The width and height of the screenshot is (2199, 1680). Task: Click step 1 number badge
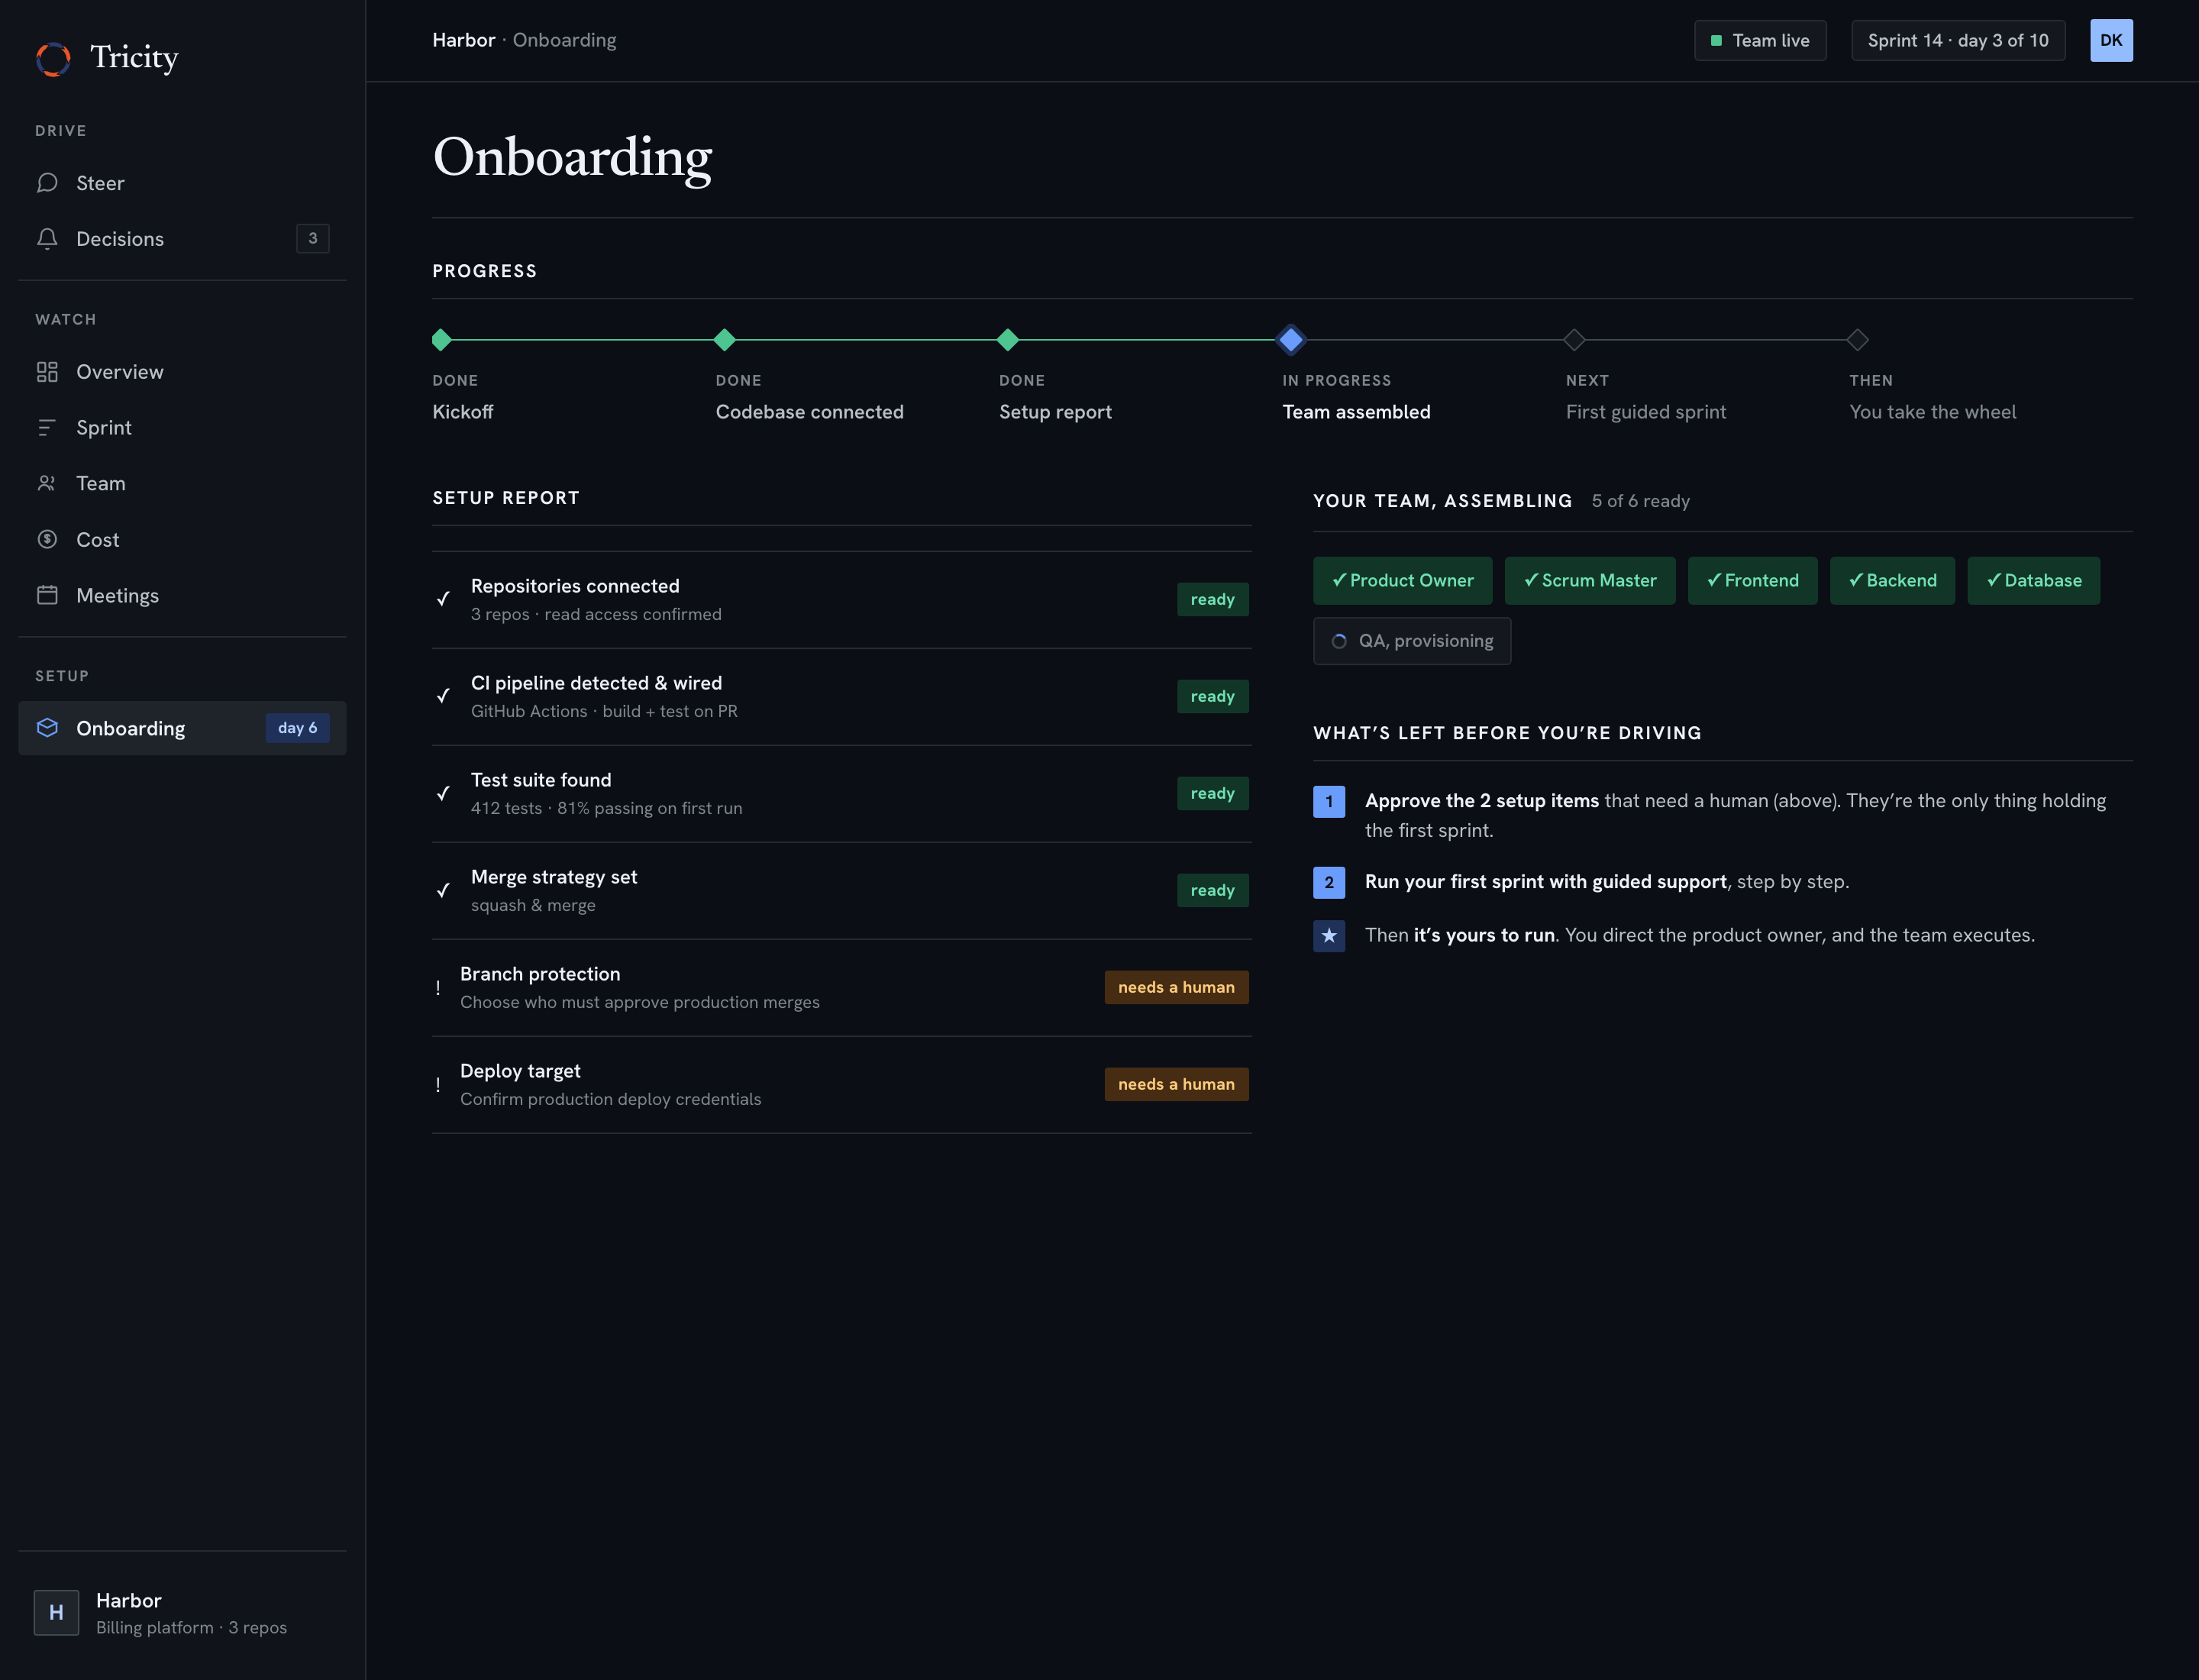(x=1329, y=802)
